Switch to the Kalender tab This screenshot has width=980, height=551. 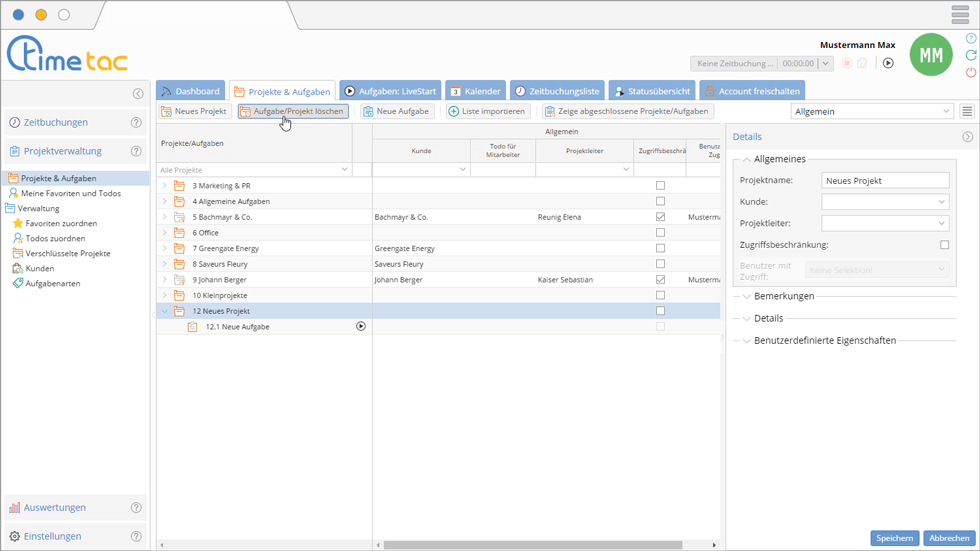(x=474, y=91)
